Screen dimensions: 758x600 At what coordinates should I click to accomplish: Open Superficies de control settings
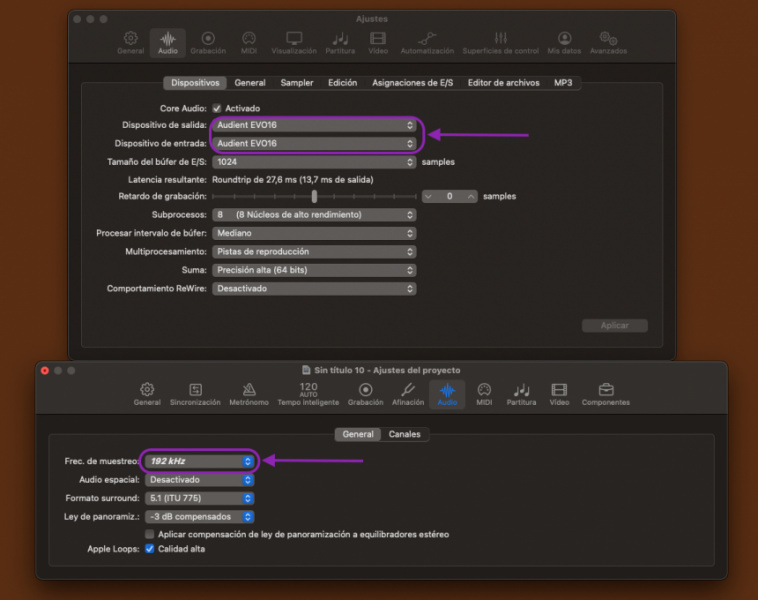[500, 43]
